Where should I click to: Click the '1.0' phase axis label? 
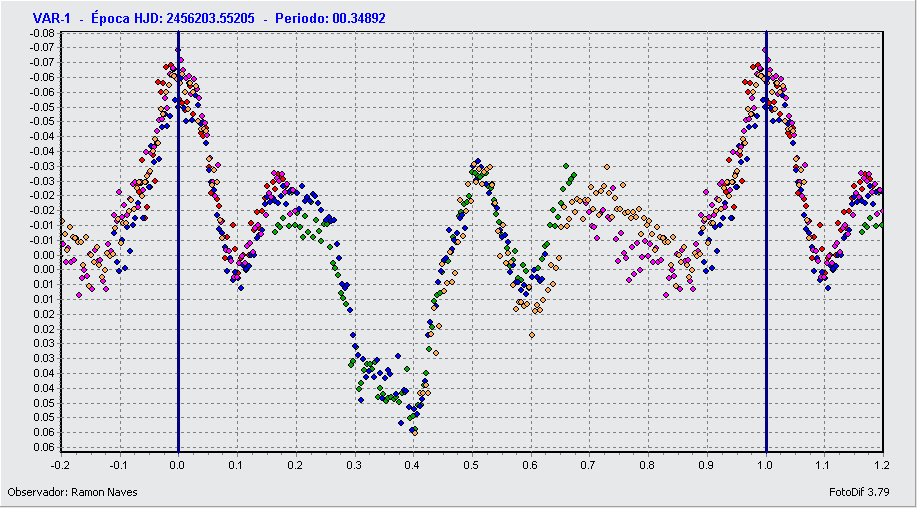point(765,465)
